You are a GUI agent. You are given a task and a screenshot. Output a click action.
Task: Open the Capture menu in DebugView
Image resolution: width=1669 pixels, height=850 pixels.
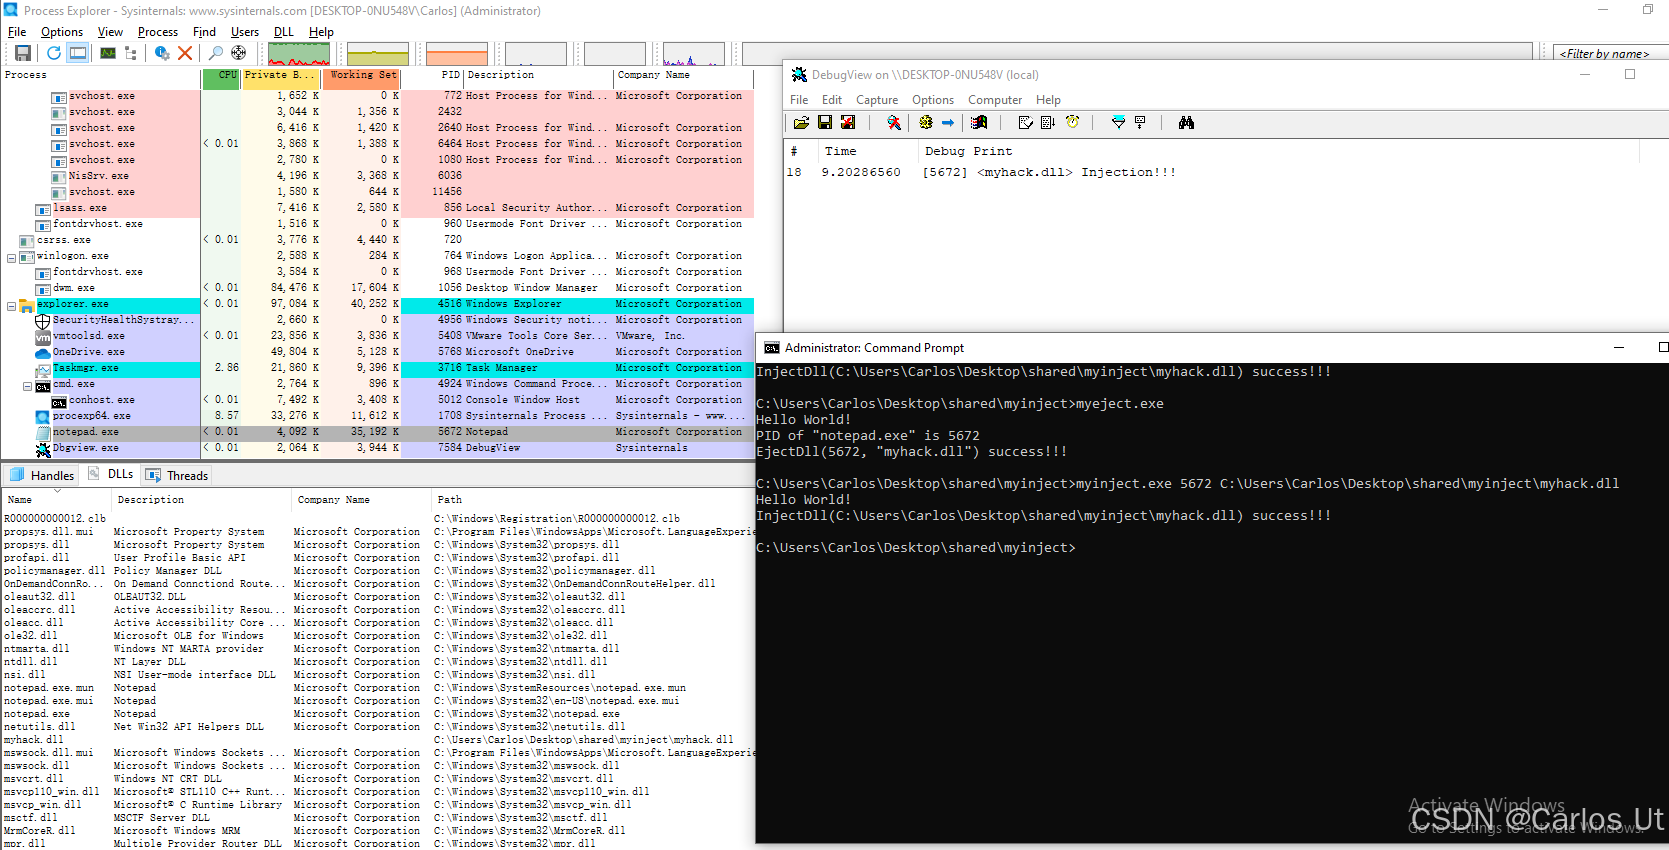(x=877, y=100)
